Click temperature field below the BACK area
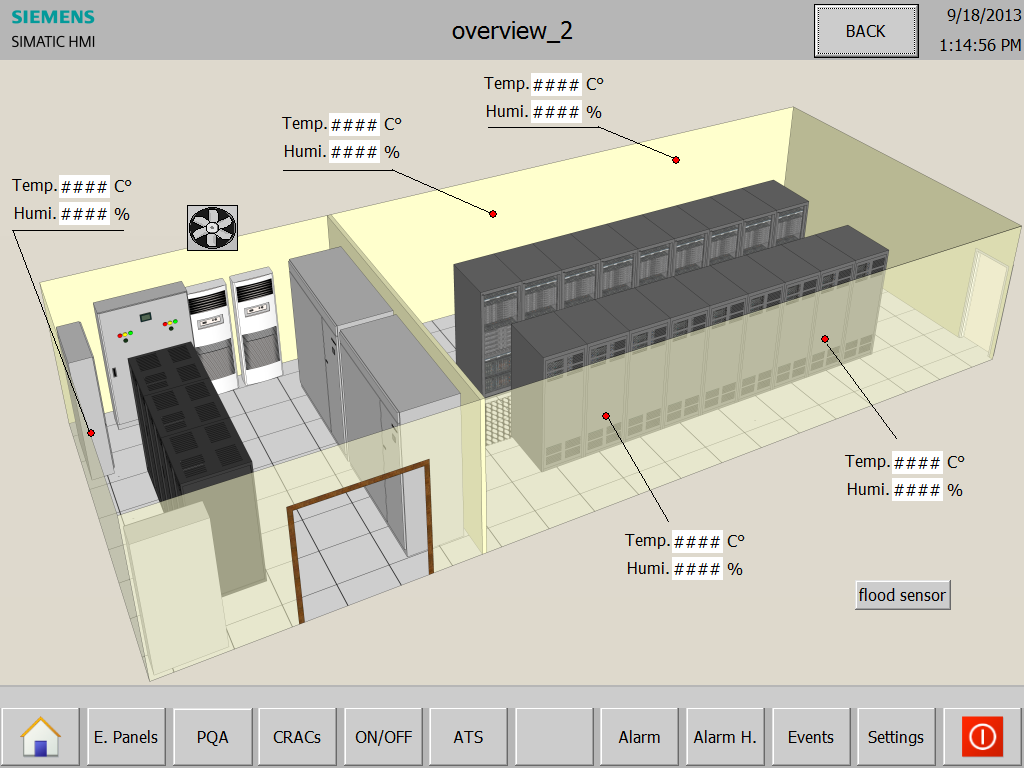1024x768 pixels. point(556,85)
